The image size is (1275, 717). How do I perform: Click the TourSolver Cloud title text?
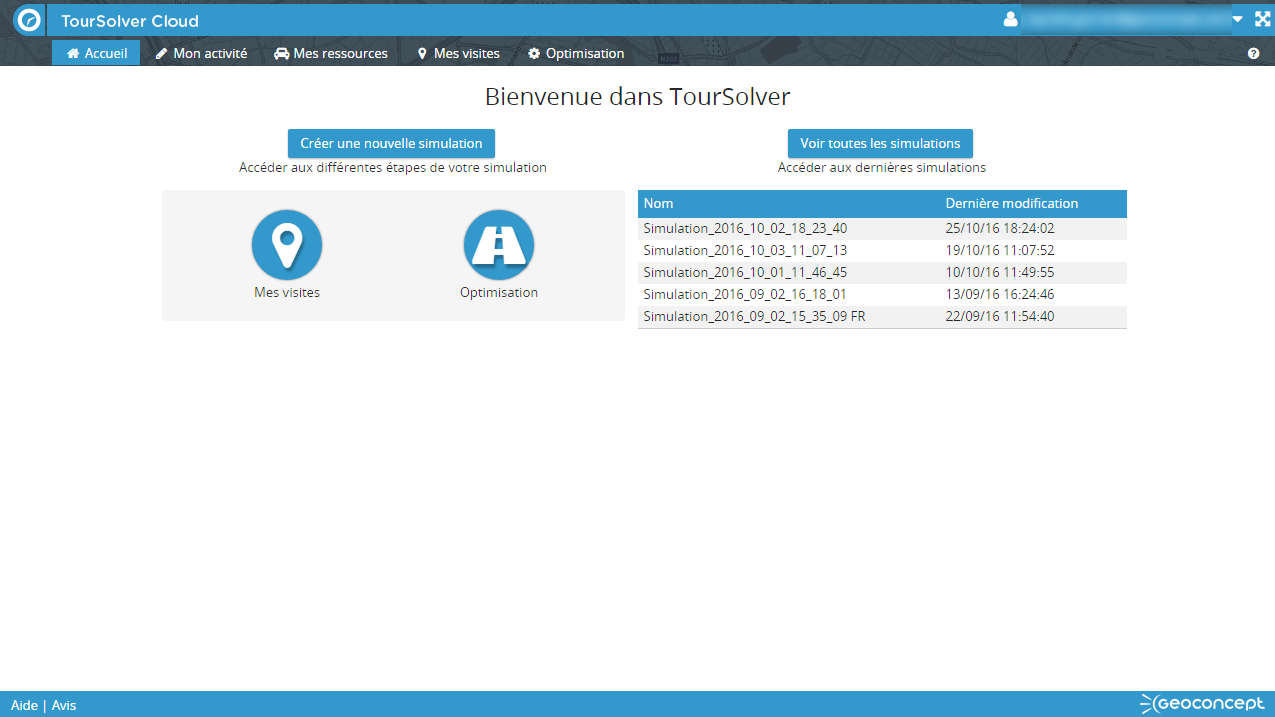(x=130, y=21)
